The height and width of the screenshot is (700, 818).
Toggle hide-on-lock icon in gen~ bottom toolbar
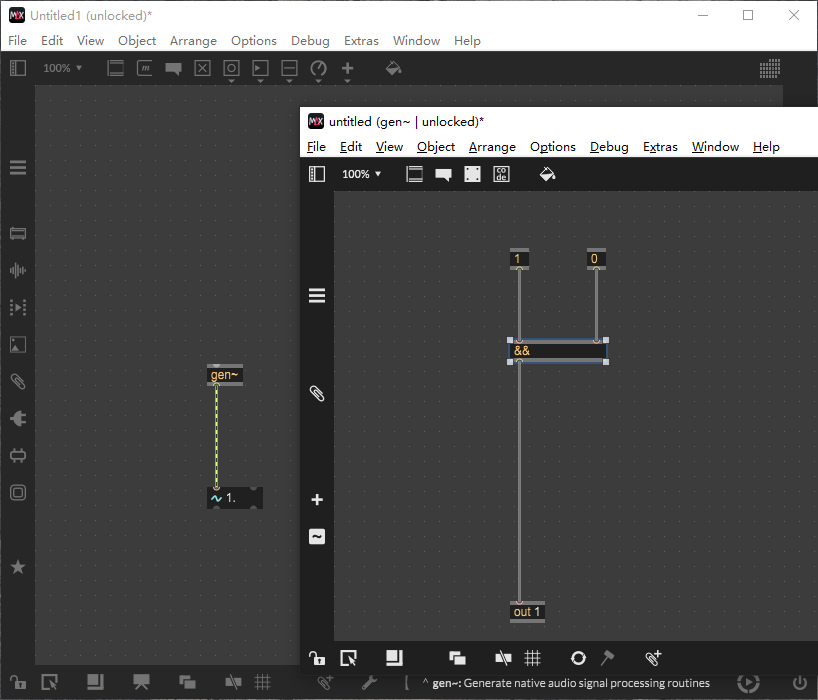click(x=503, y=658)
